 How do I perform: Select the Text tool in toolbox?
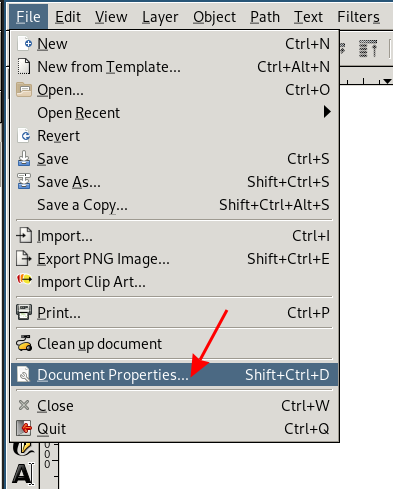pos(23,473)
